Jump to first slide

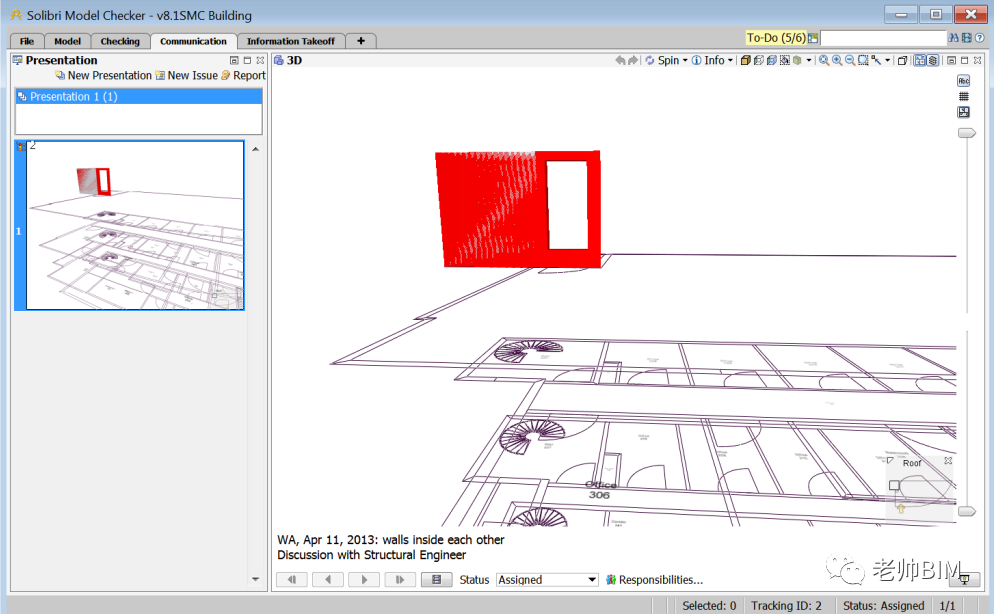tap(292, 580)
